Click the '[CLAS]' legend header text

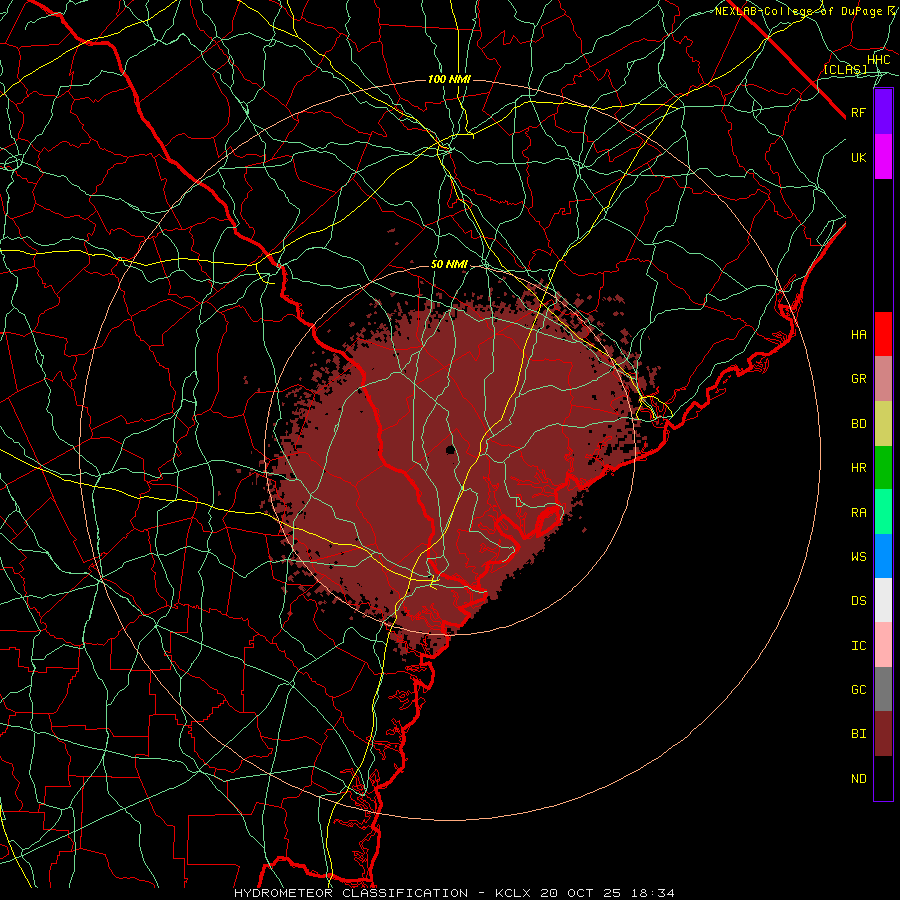pos(845,69)
